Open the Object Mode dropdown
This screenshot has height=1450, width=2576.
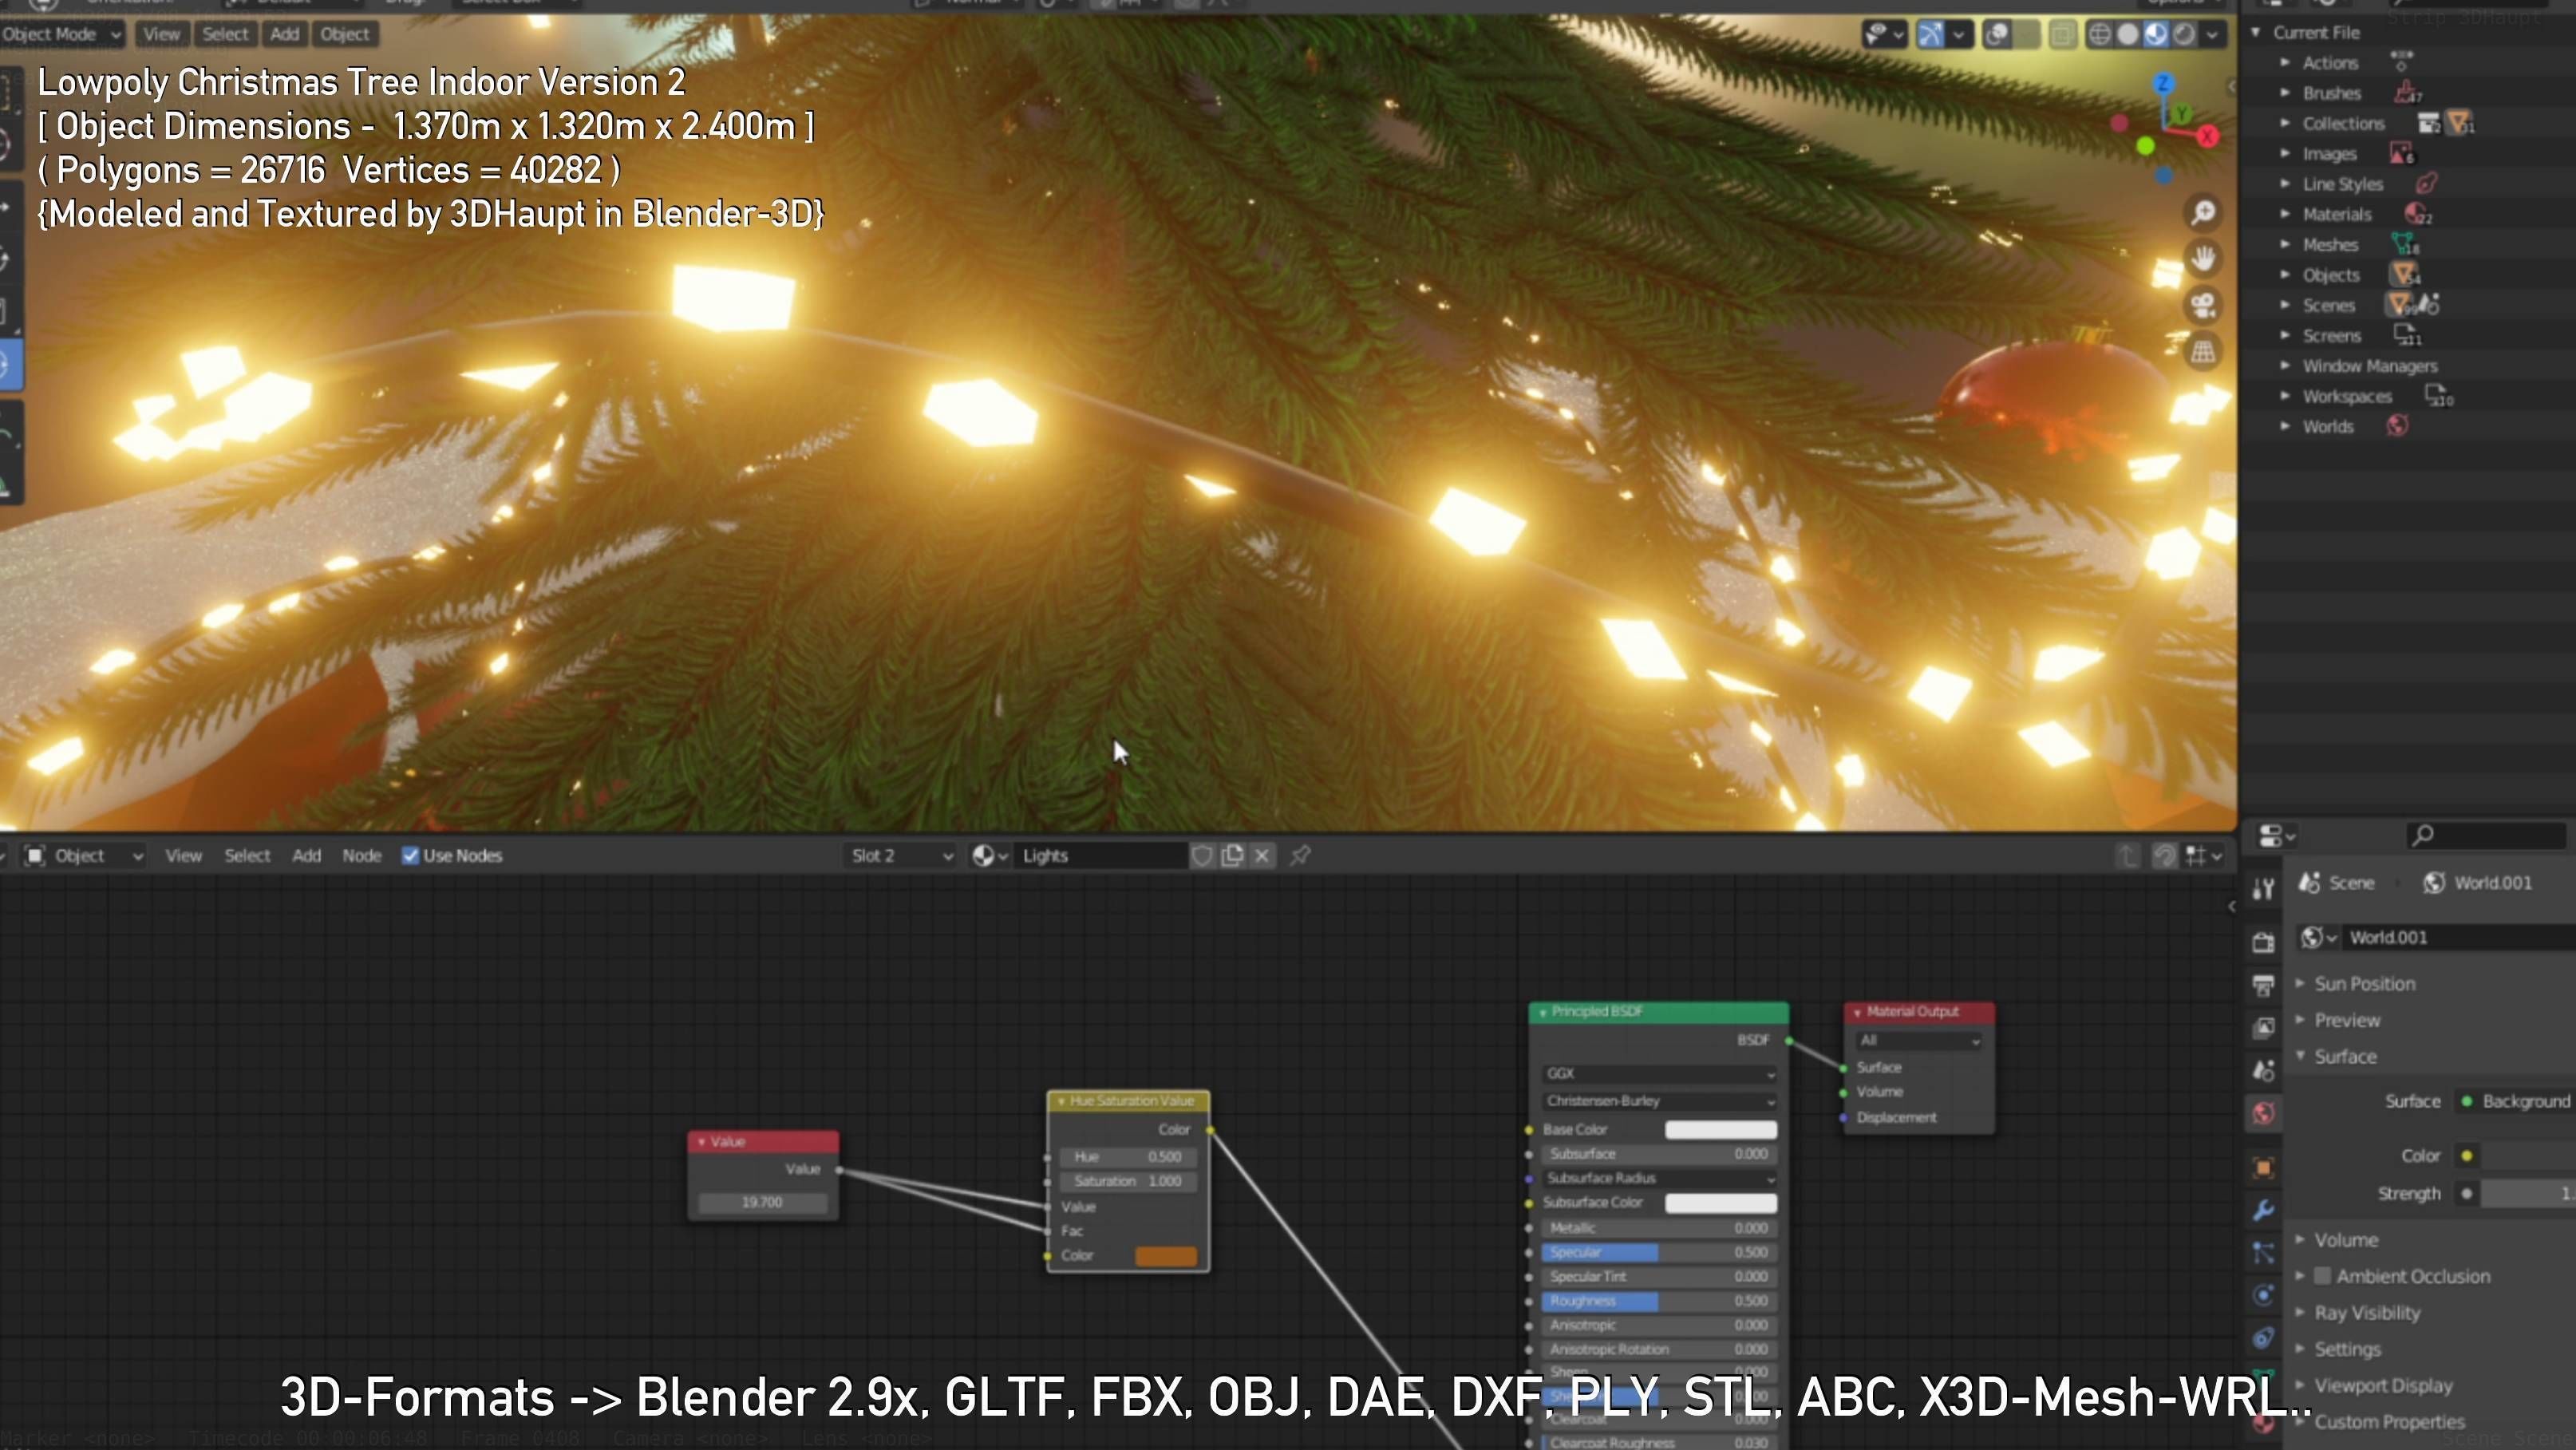(60, 34)
